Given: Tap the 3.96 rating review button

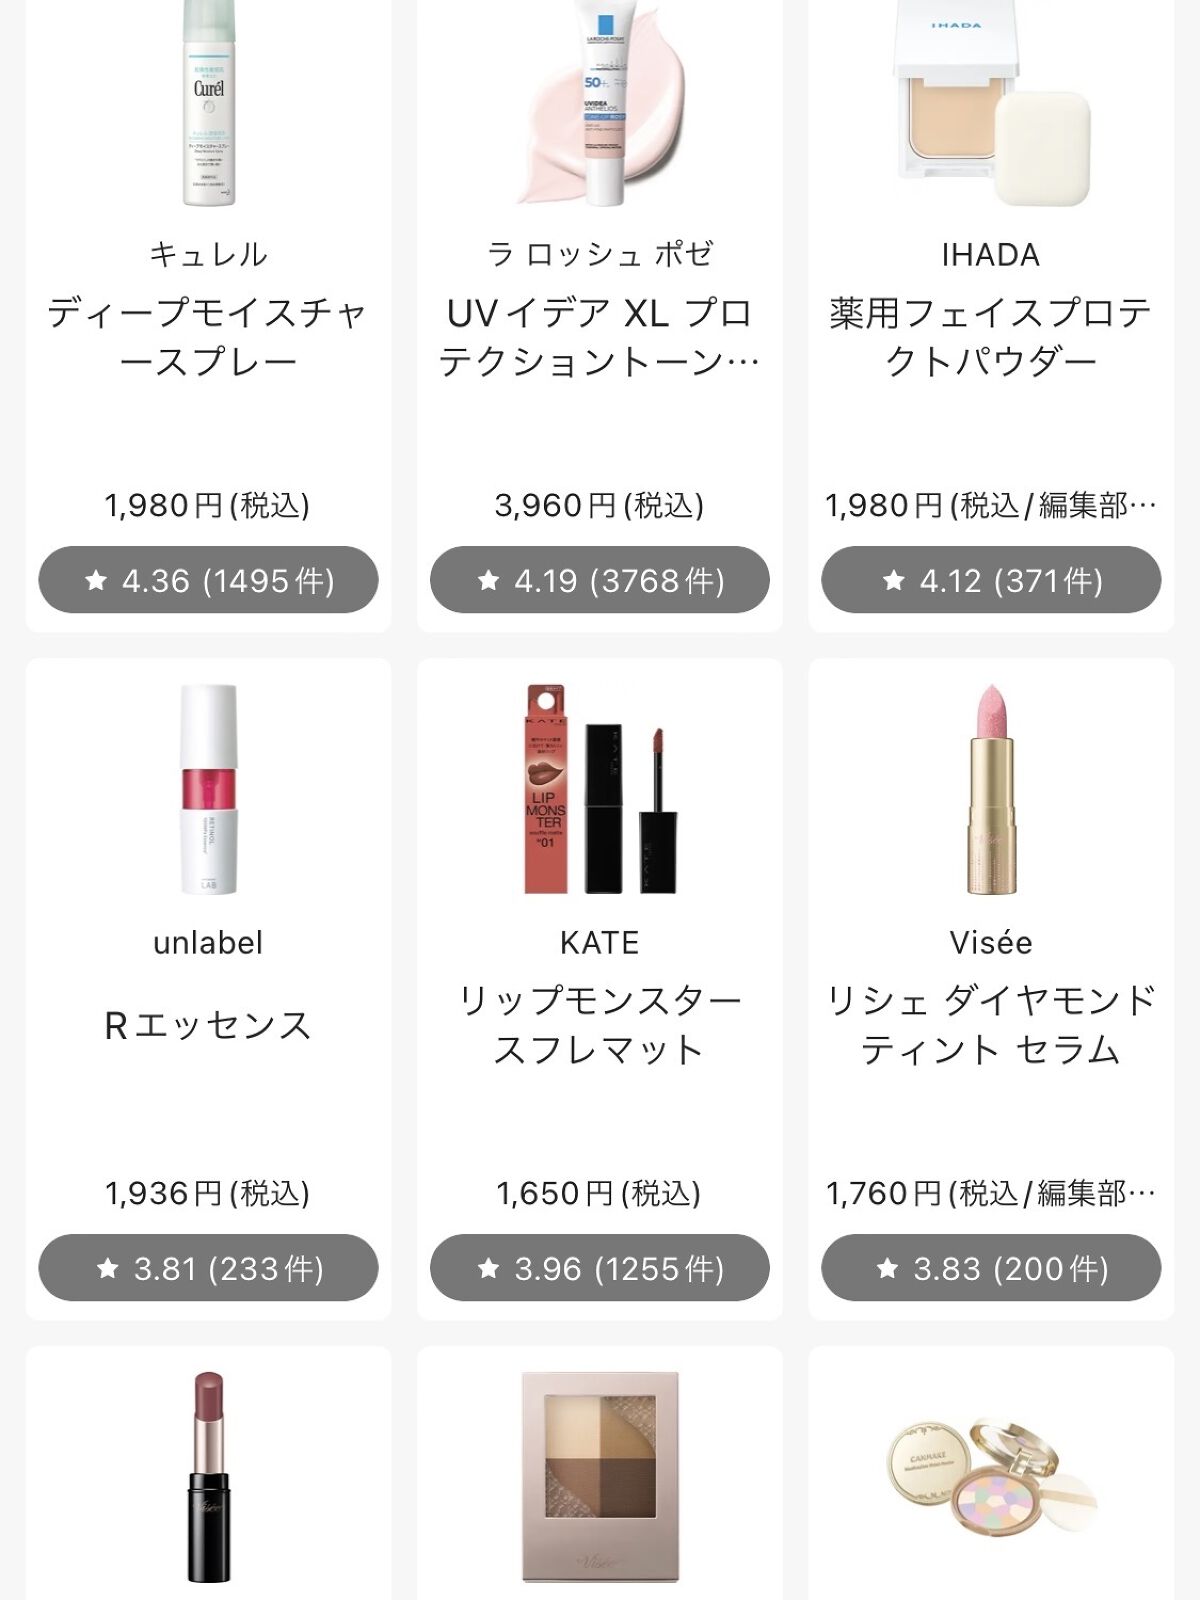Looking at the screenshot, I should (600, 1268).
